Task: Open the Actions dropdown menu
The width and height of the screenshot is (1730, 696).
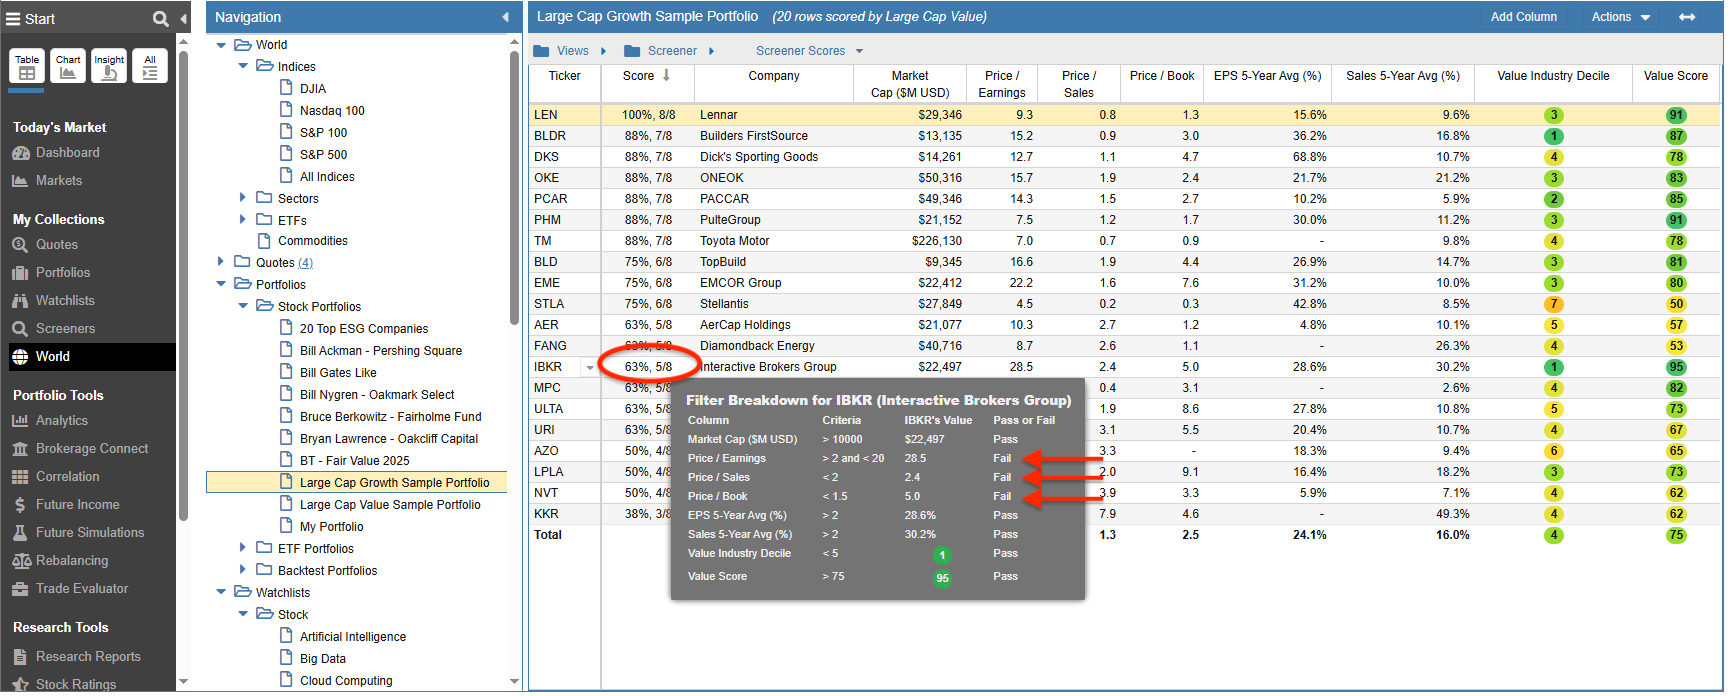Action: 1621,17
